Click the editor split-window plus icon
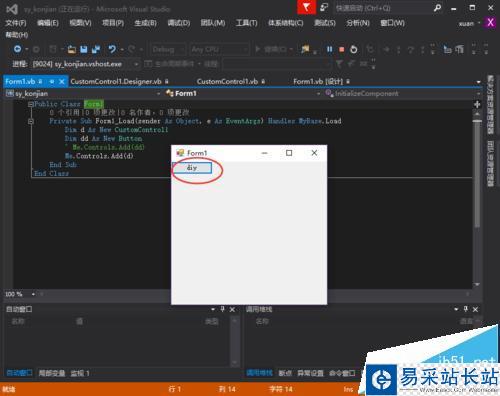Screen dimensions: 500x396 tap(477, 104)
